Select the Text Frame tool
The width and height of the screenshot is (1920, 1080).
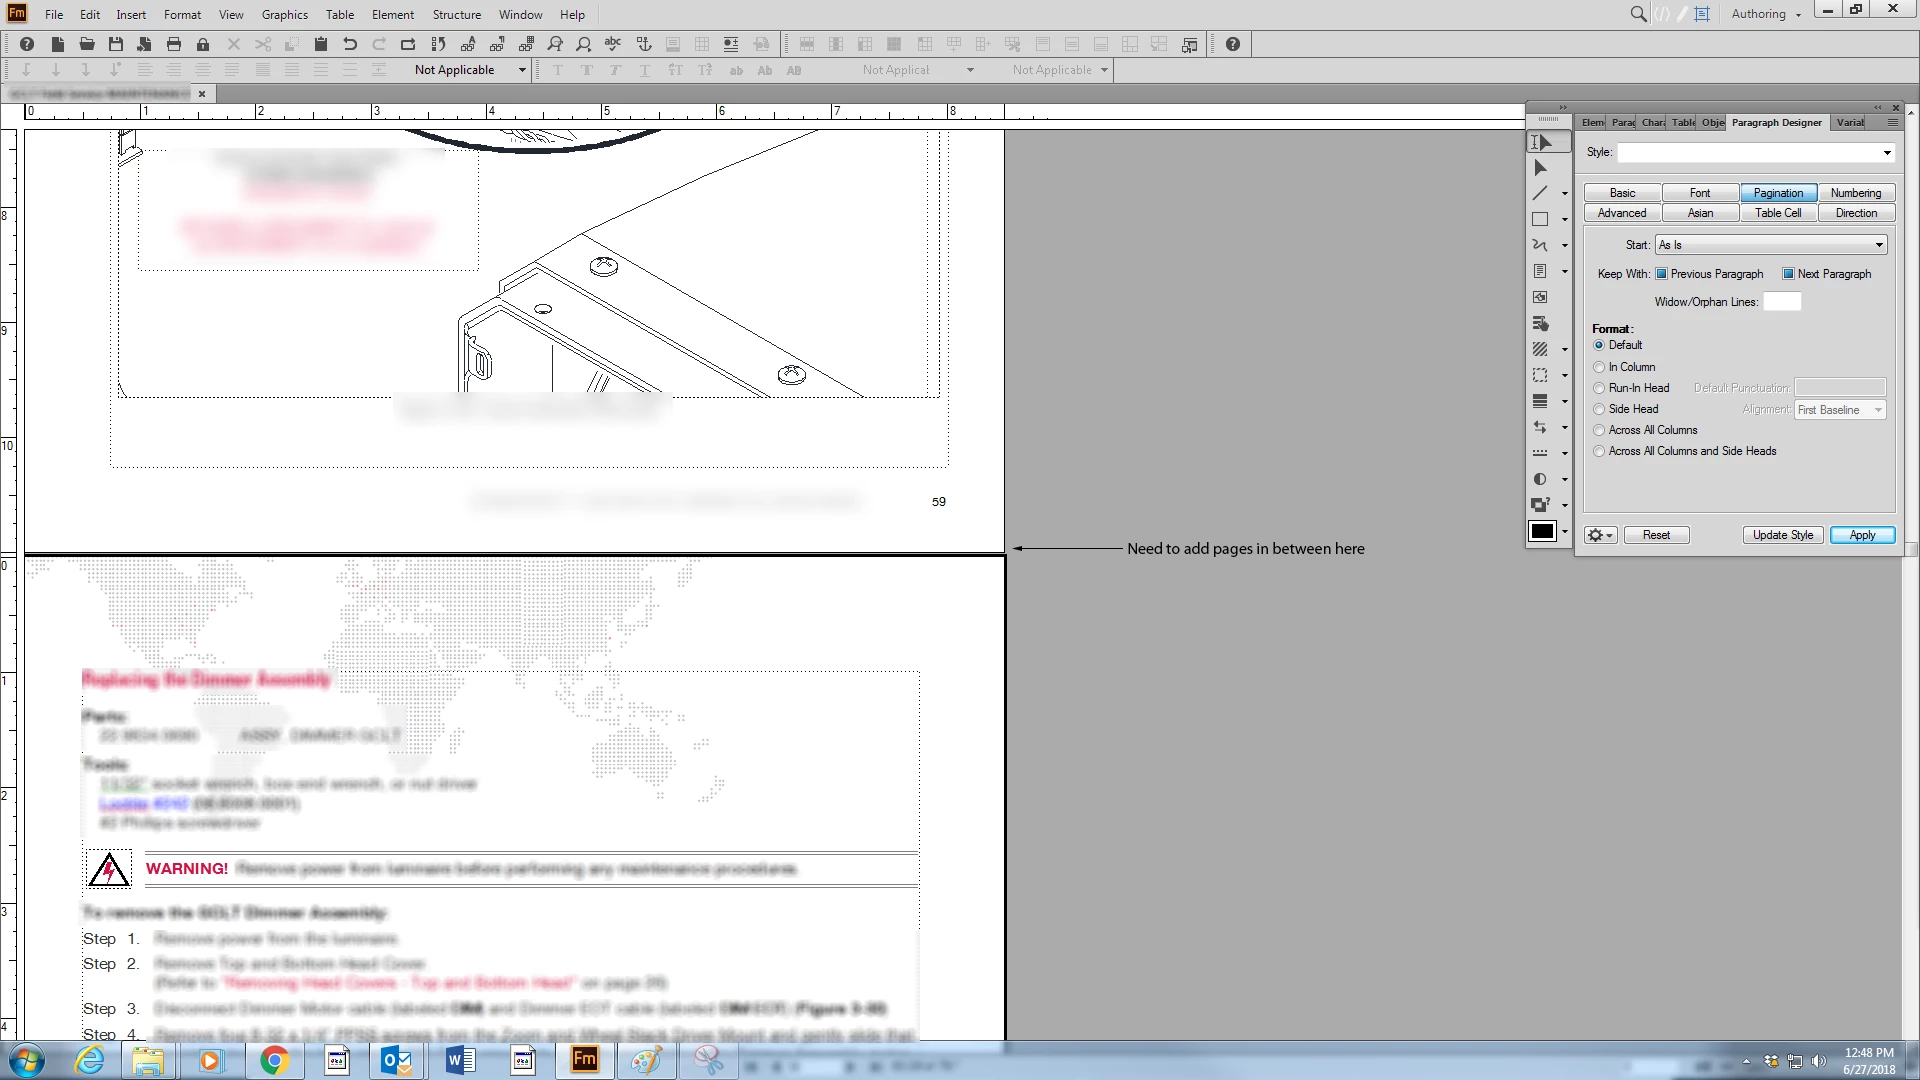(1540, 271)
